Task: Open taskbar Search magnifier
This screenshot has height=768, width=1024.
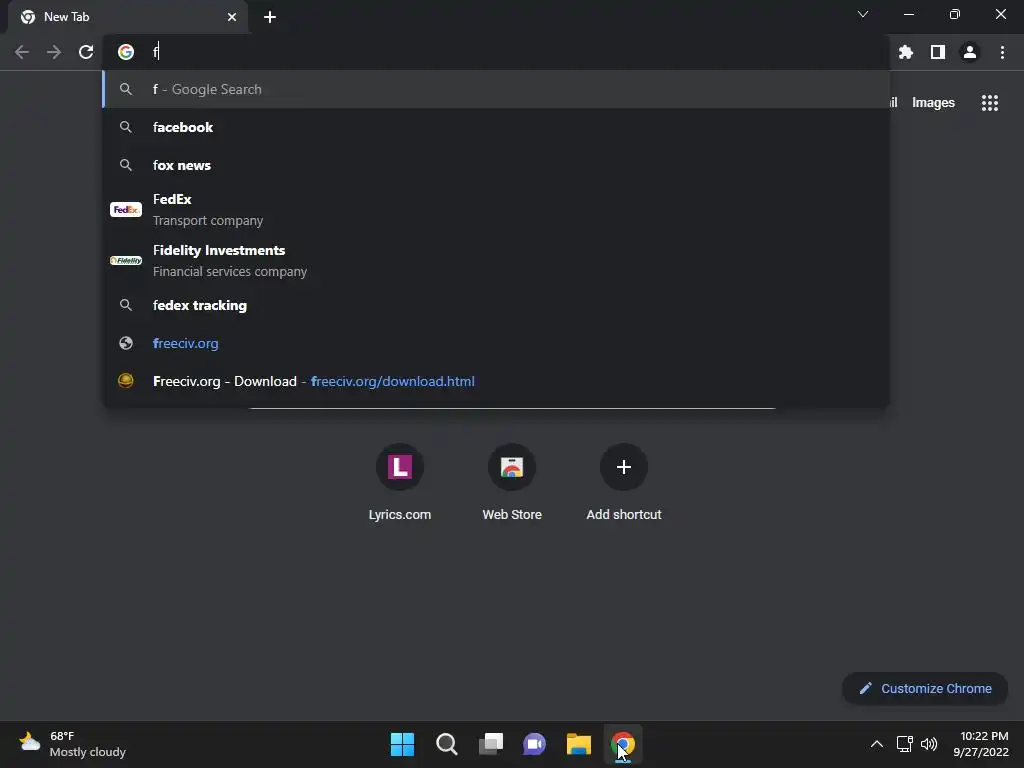Action: 447,744
